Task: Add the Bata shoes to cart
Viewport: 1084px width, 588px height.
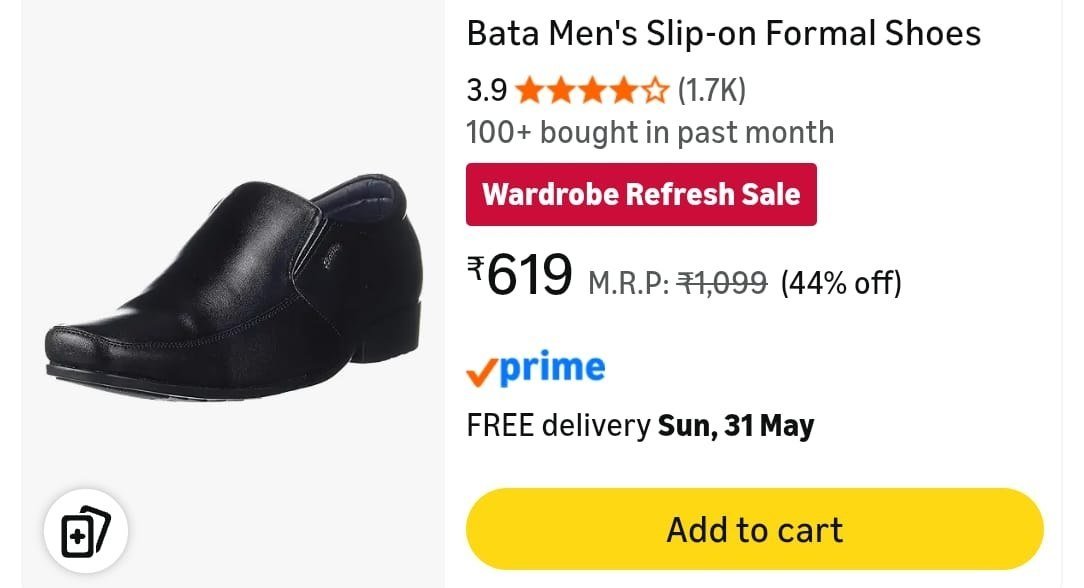Action: [755, 530]
